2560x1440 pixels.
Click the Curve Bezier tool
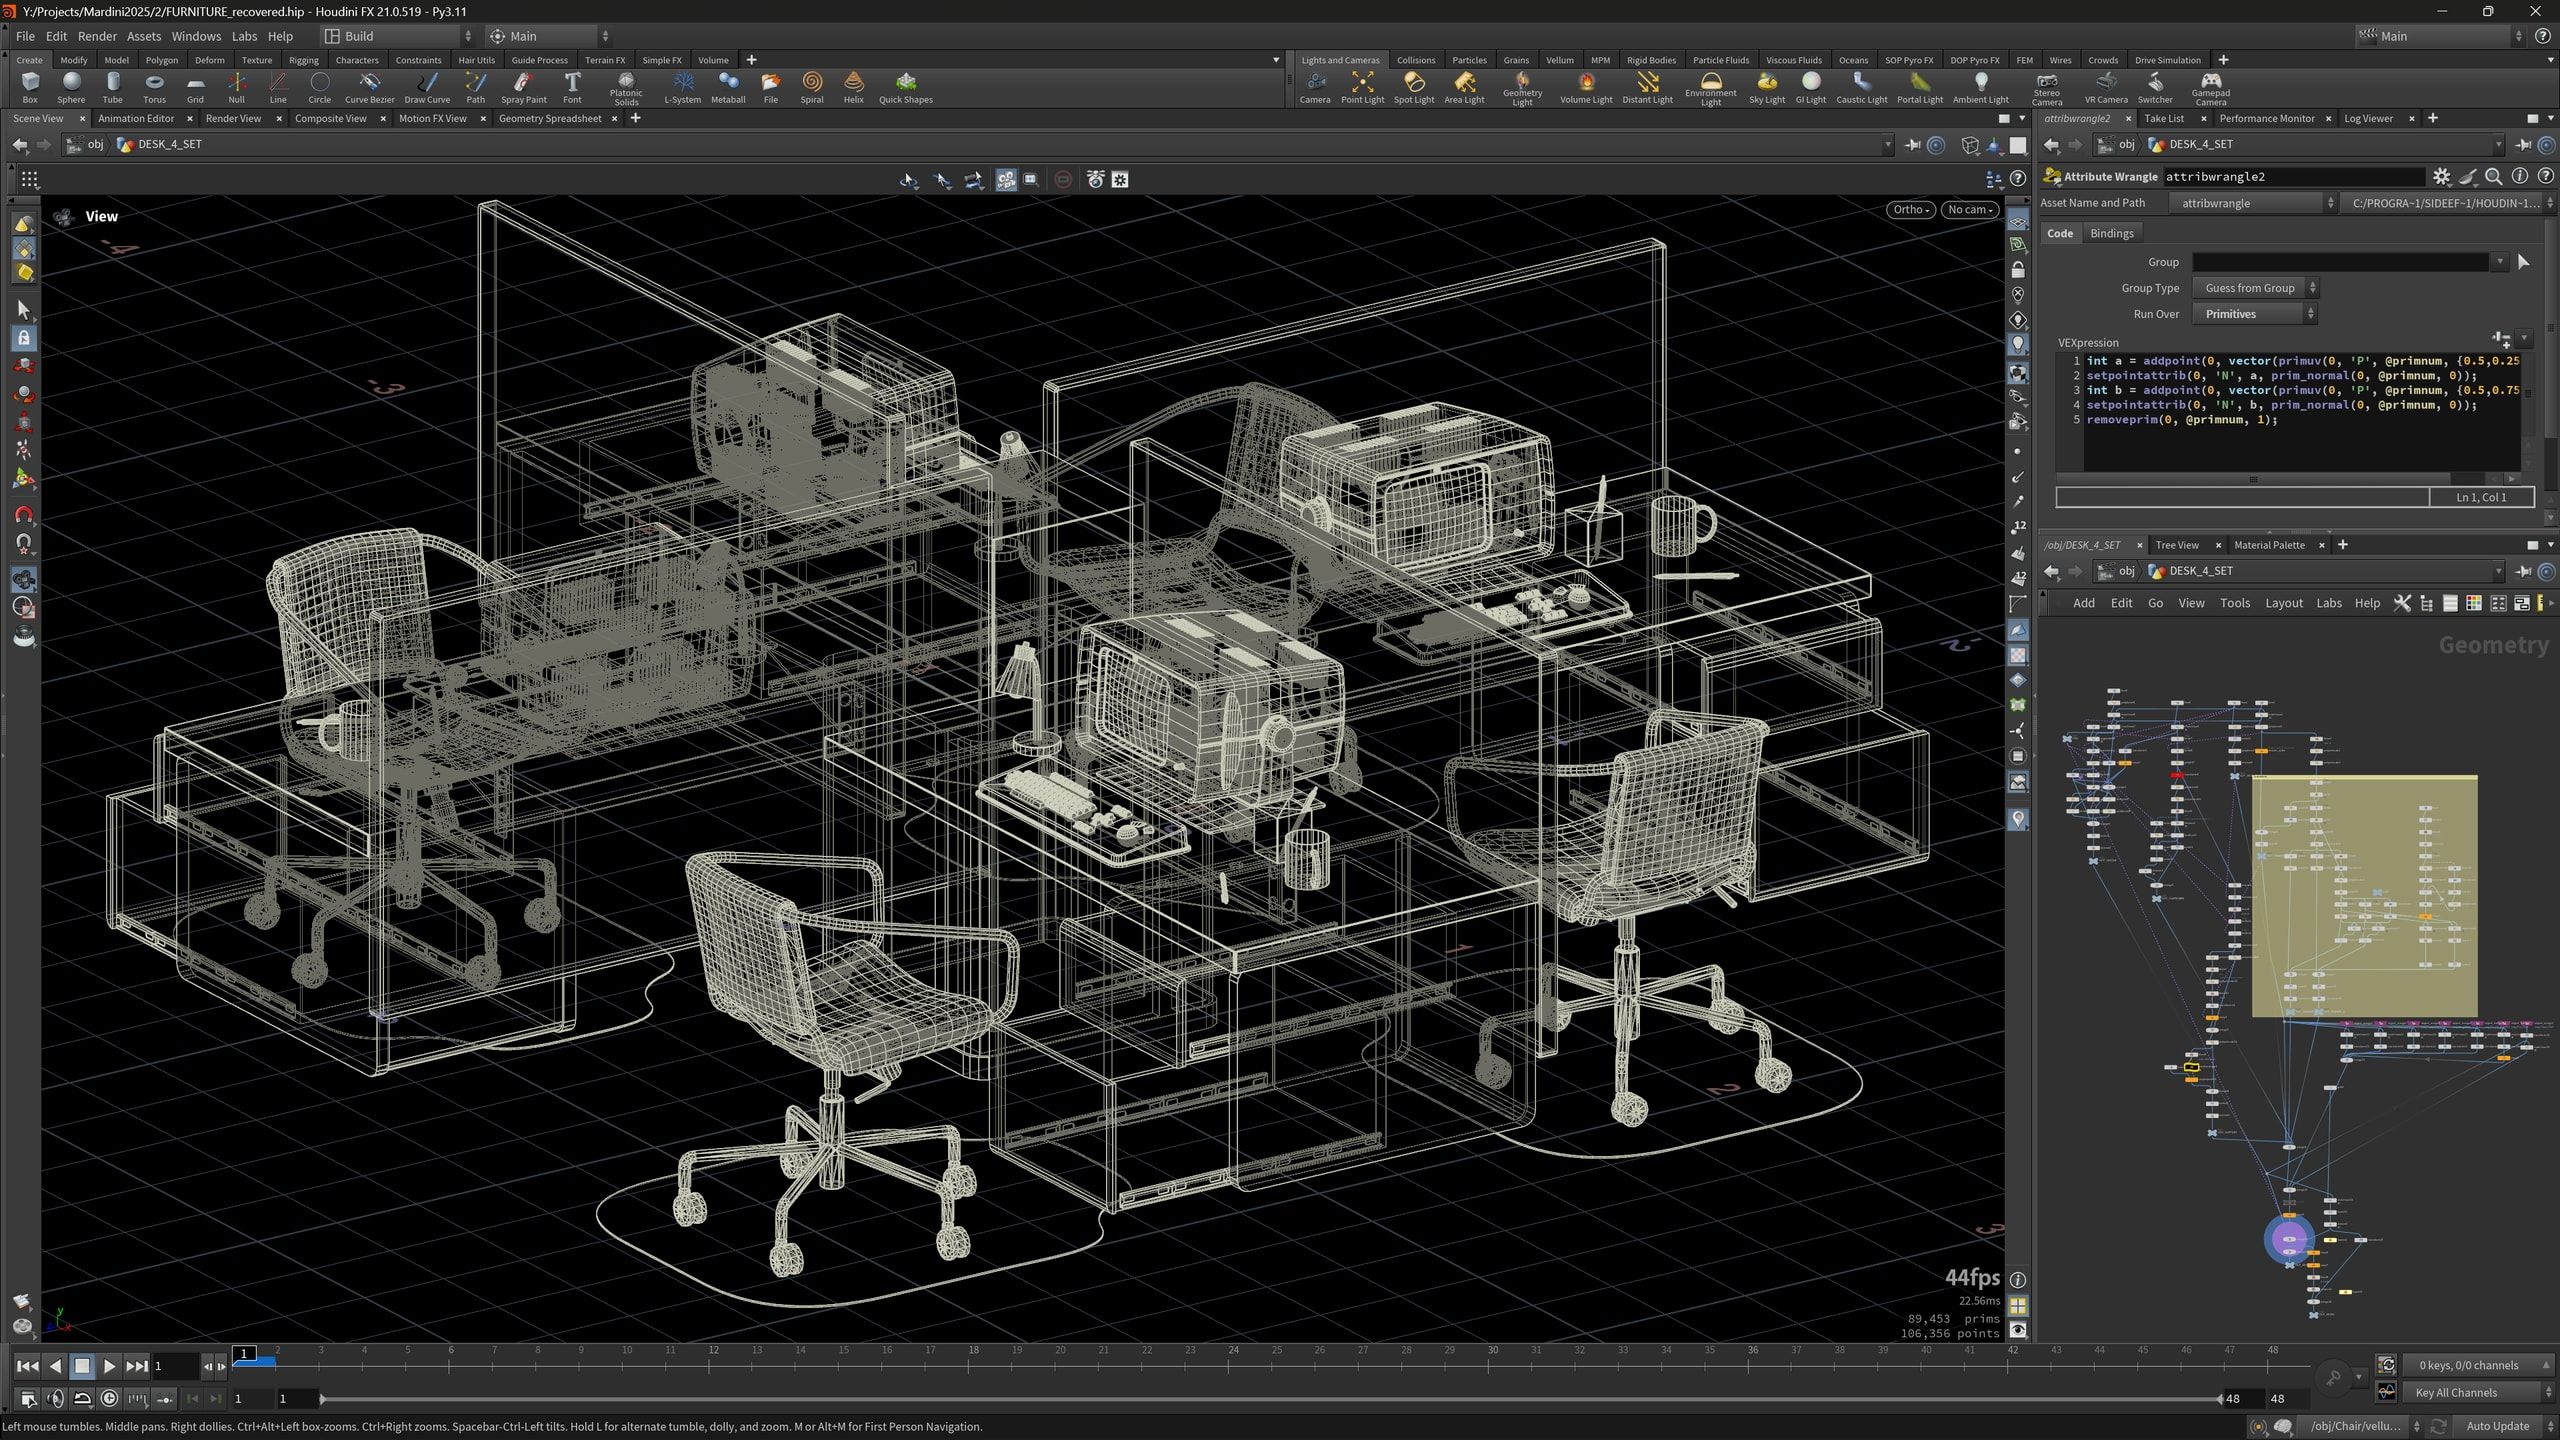[369, 87]
